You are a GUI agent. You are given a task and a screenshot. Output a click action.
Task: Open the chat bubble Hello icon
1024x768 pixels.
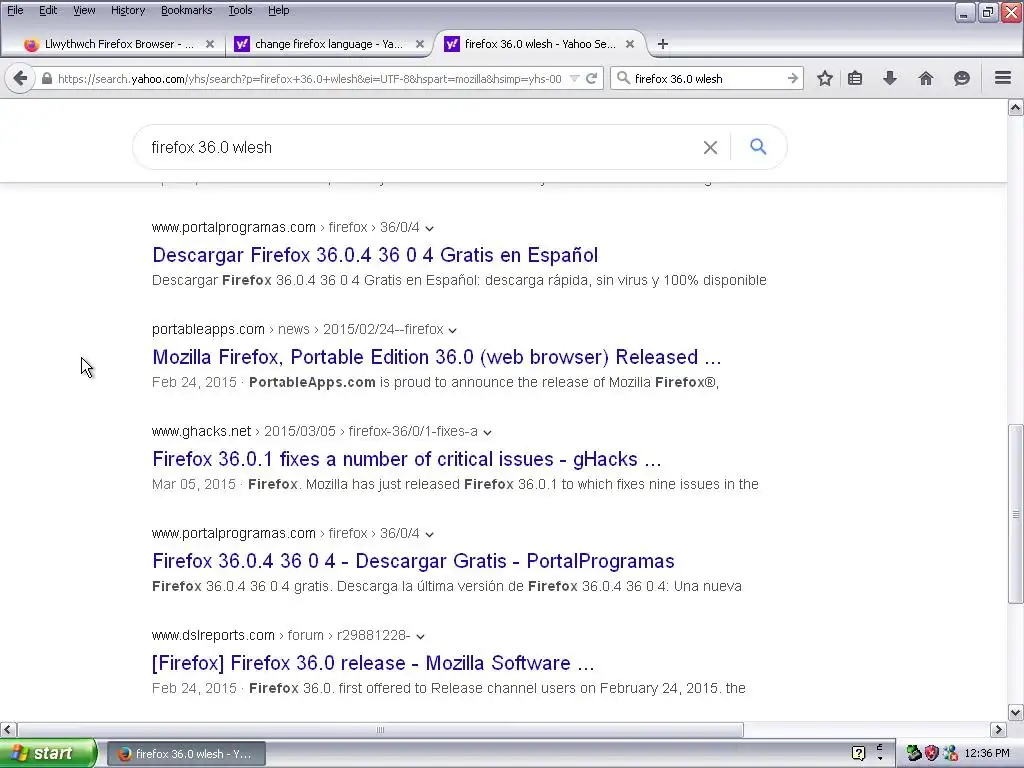(x=961, y=78)
